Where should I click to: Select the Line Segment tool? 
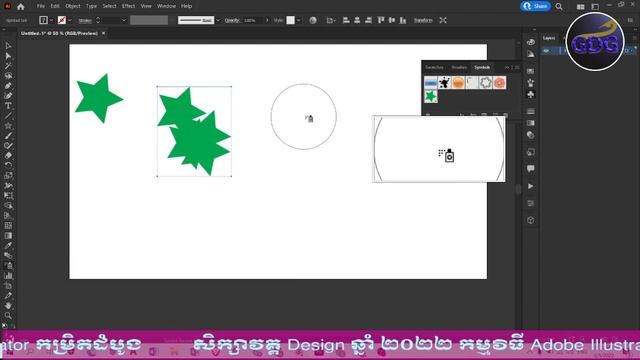(8, 116)
